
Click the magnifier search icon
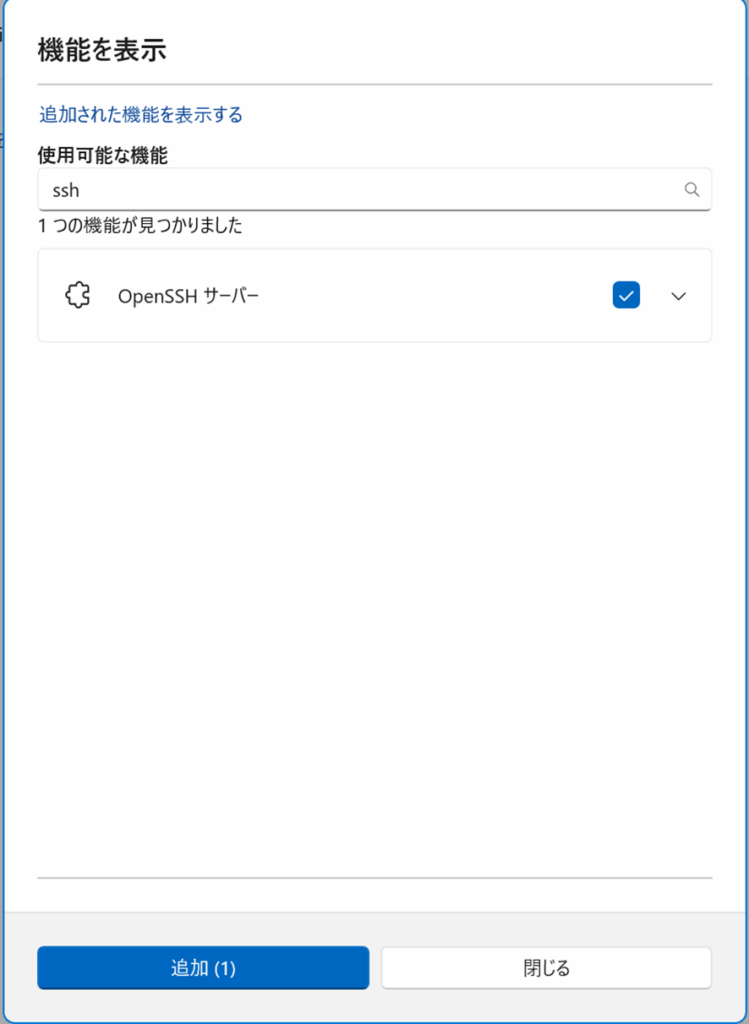(692, 190)
